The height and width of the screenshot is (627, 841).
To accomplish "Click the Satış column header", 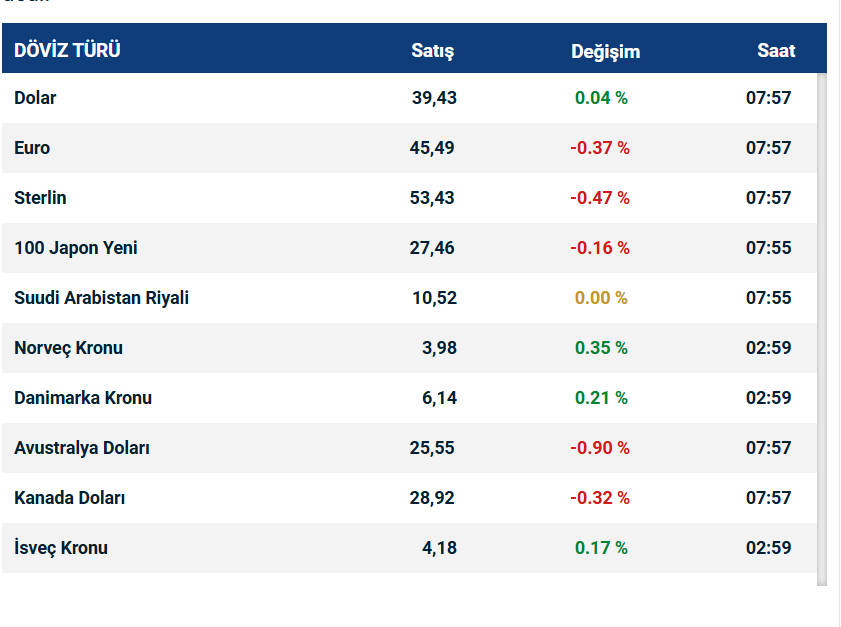I will (432, 51).
